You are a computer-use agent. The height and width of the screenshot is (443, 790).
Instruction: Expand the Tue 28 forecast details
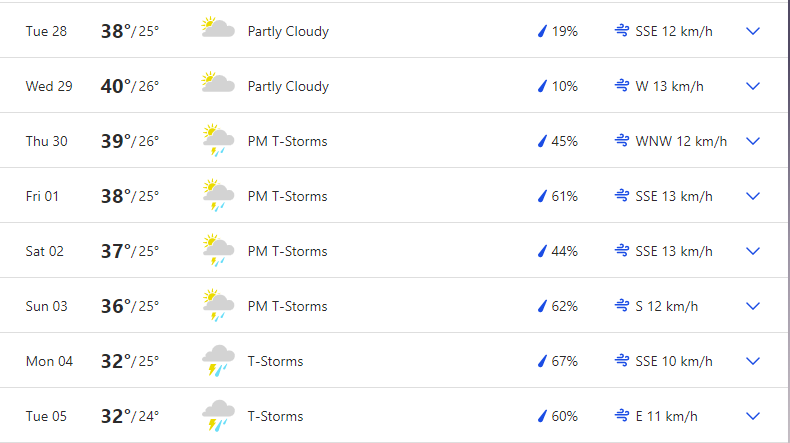[753, 31]
